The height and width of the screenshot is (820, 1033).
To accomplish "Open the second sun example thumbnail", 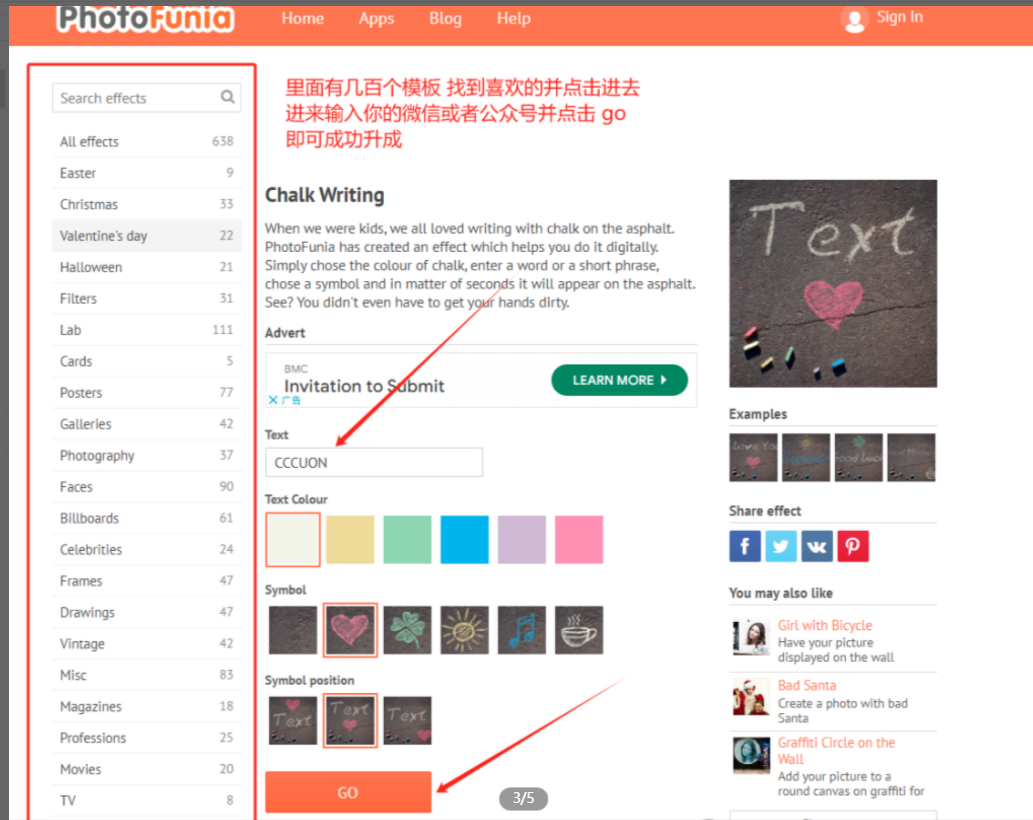I will coord(806,457).
